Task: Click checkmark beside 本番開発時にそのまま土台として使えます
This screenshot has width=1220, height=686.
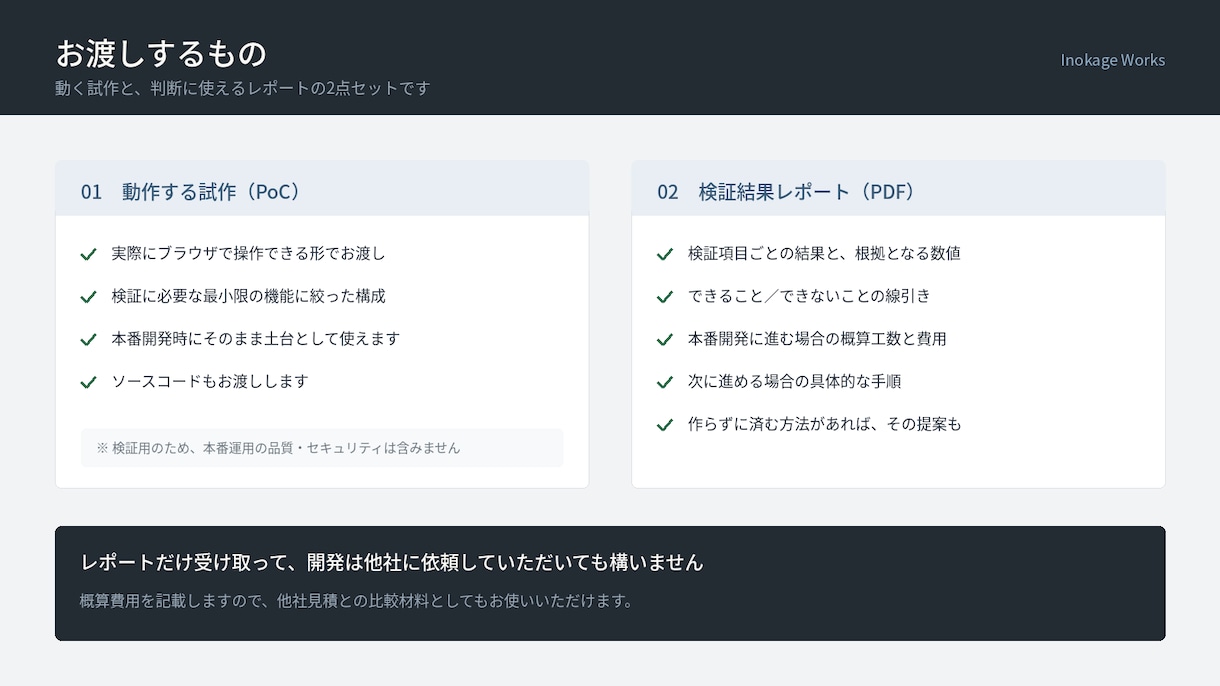Action: pyautogui.click(x=88, y=339)
